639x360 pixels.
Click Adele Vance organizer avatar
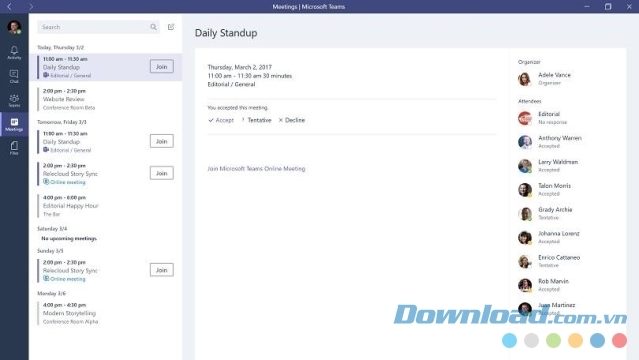(x=524, y=79)
